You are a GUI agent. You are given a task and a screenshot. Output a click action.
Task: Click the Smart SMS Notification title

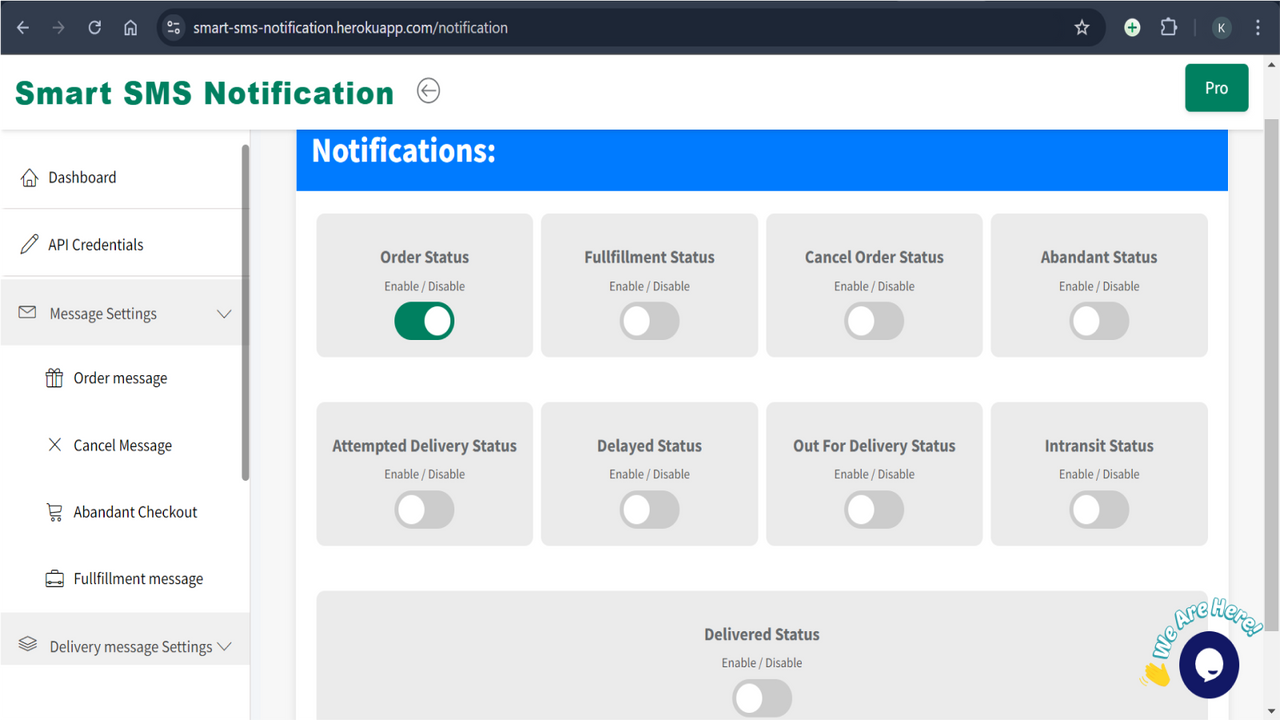[x=205, y=93]
